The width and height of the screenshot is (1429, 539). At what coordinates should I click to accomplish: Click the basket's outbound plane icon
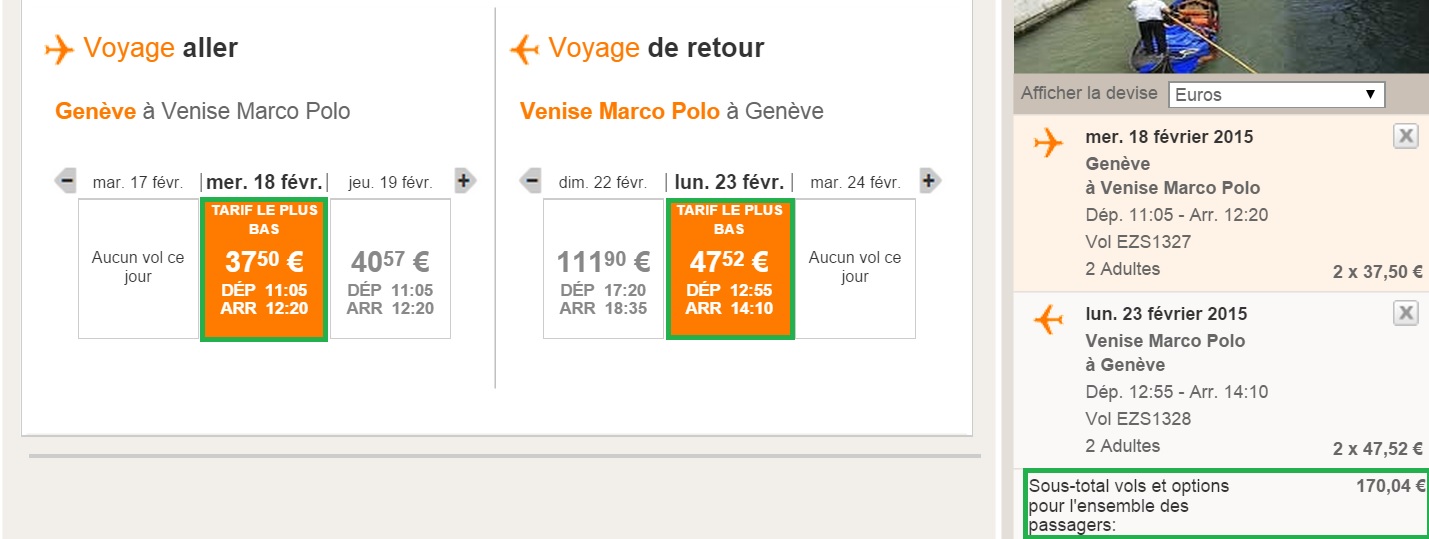tap(1048, 144)
